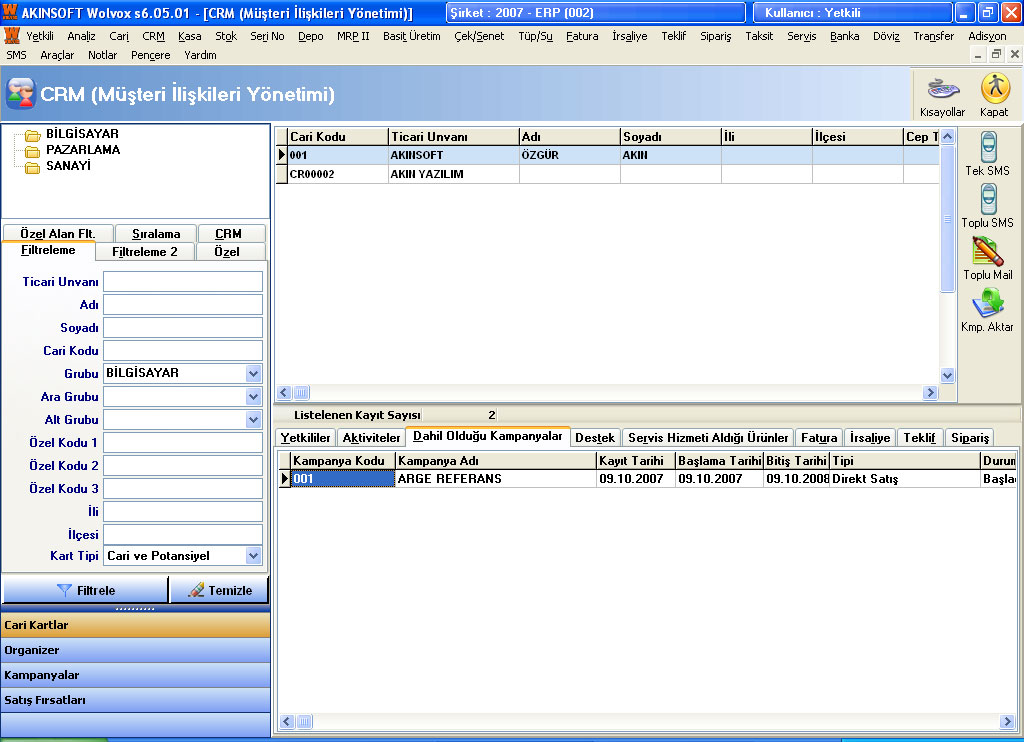Expand the Ara Grubu dropdown
The height and width of the screenshot is (742, 1024).
pyautogui.click(x=253, y=396)
